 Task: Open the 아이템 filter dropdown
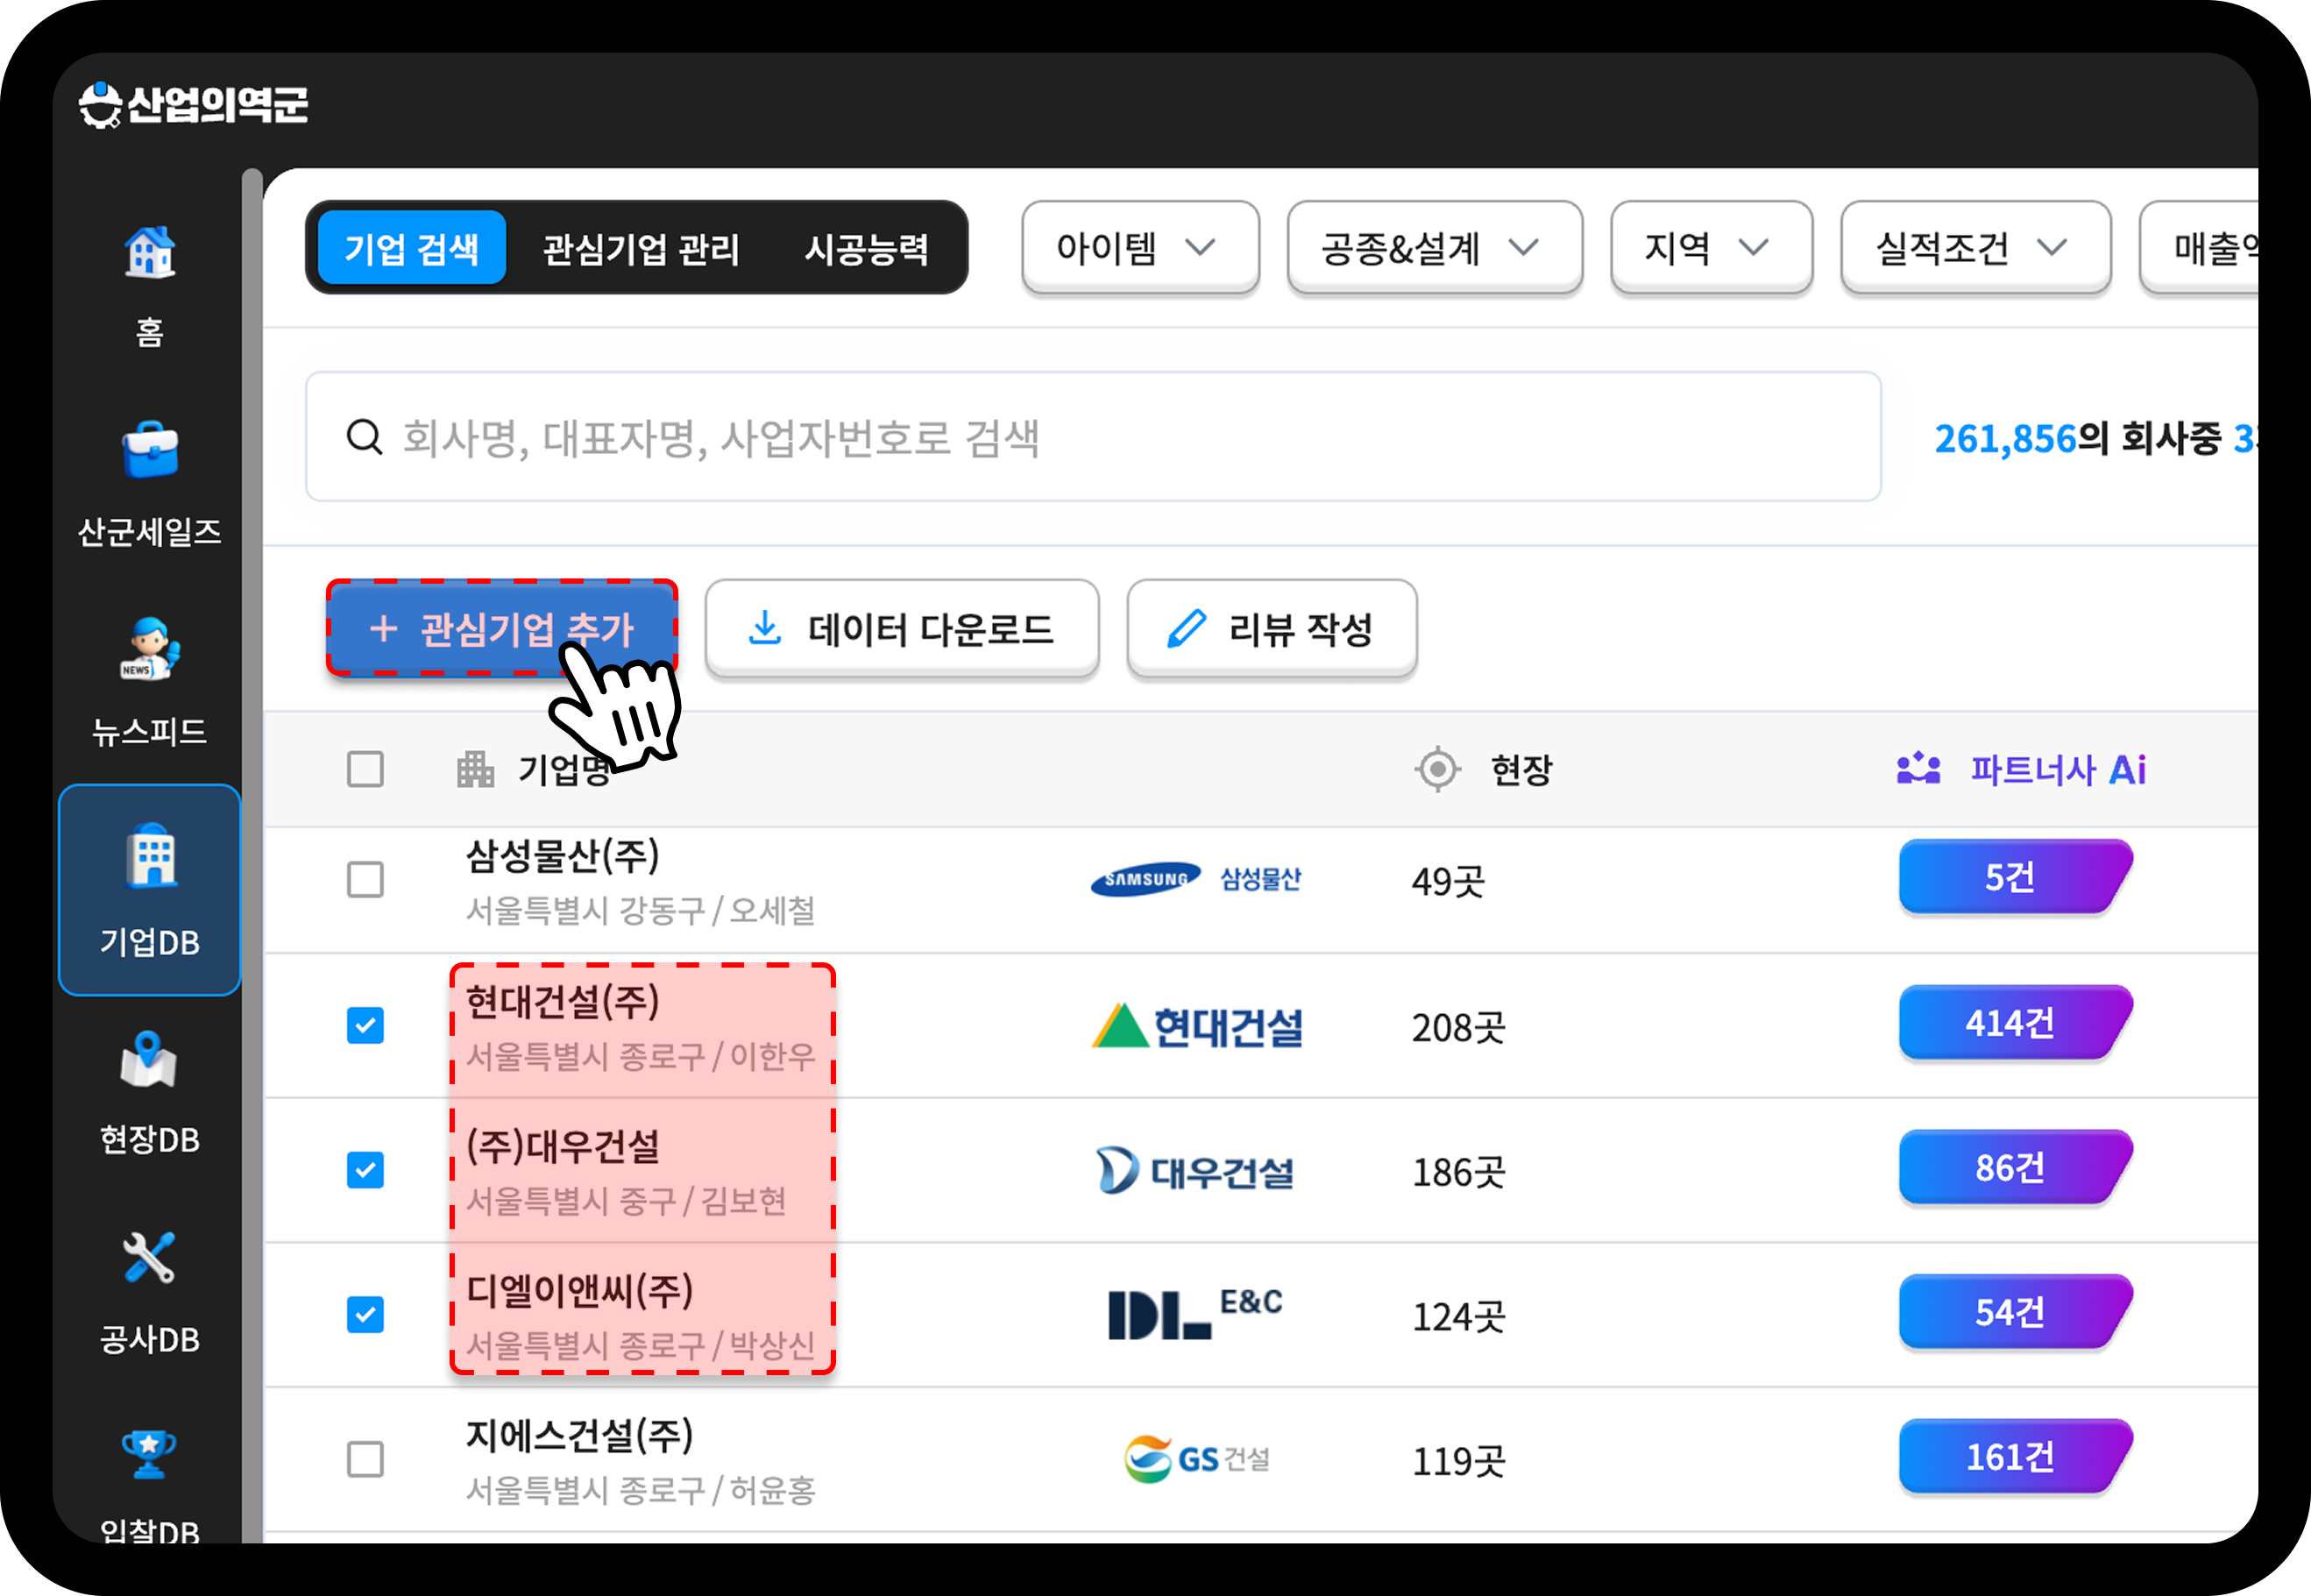pyautogui.click(x=1140, y=247)
